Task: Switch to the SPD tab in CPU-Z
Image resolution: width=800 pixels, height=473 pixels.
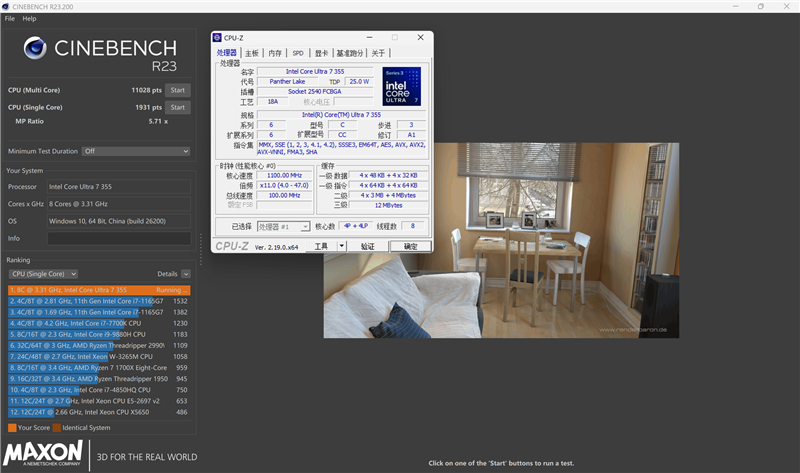Action: 298,53
